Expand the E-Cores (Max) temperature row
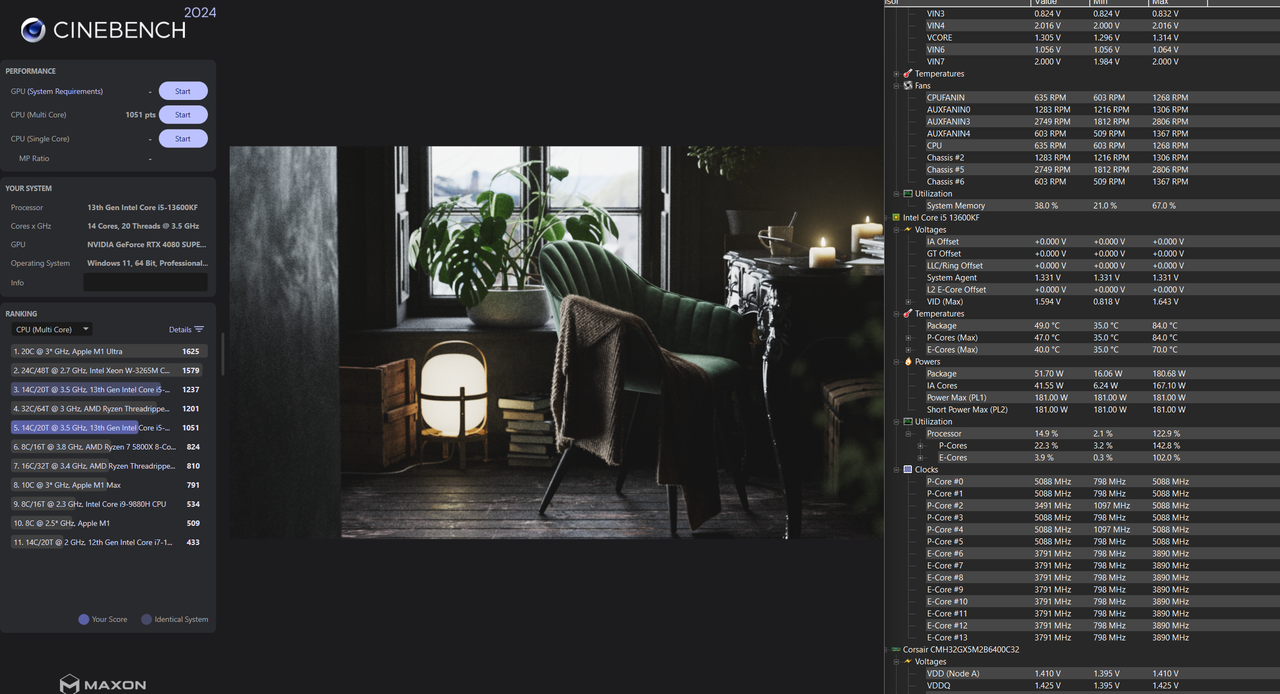1280x694 pixels. [x=908, y=350]
